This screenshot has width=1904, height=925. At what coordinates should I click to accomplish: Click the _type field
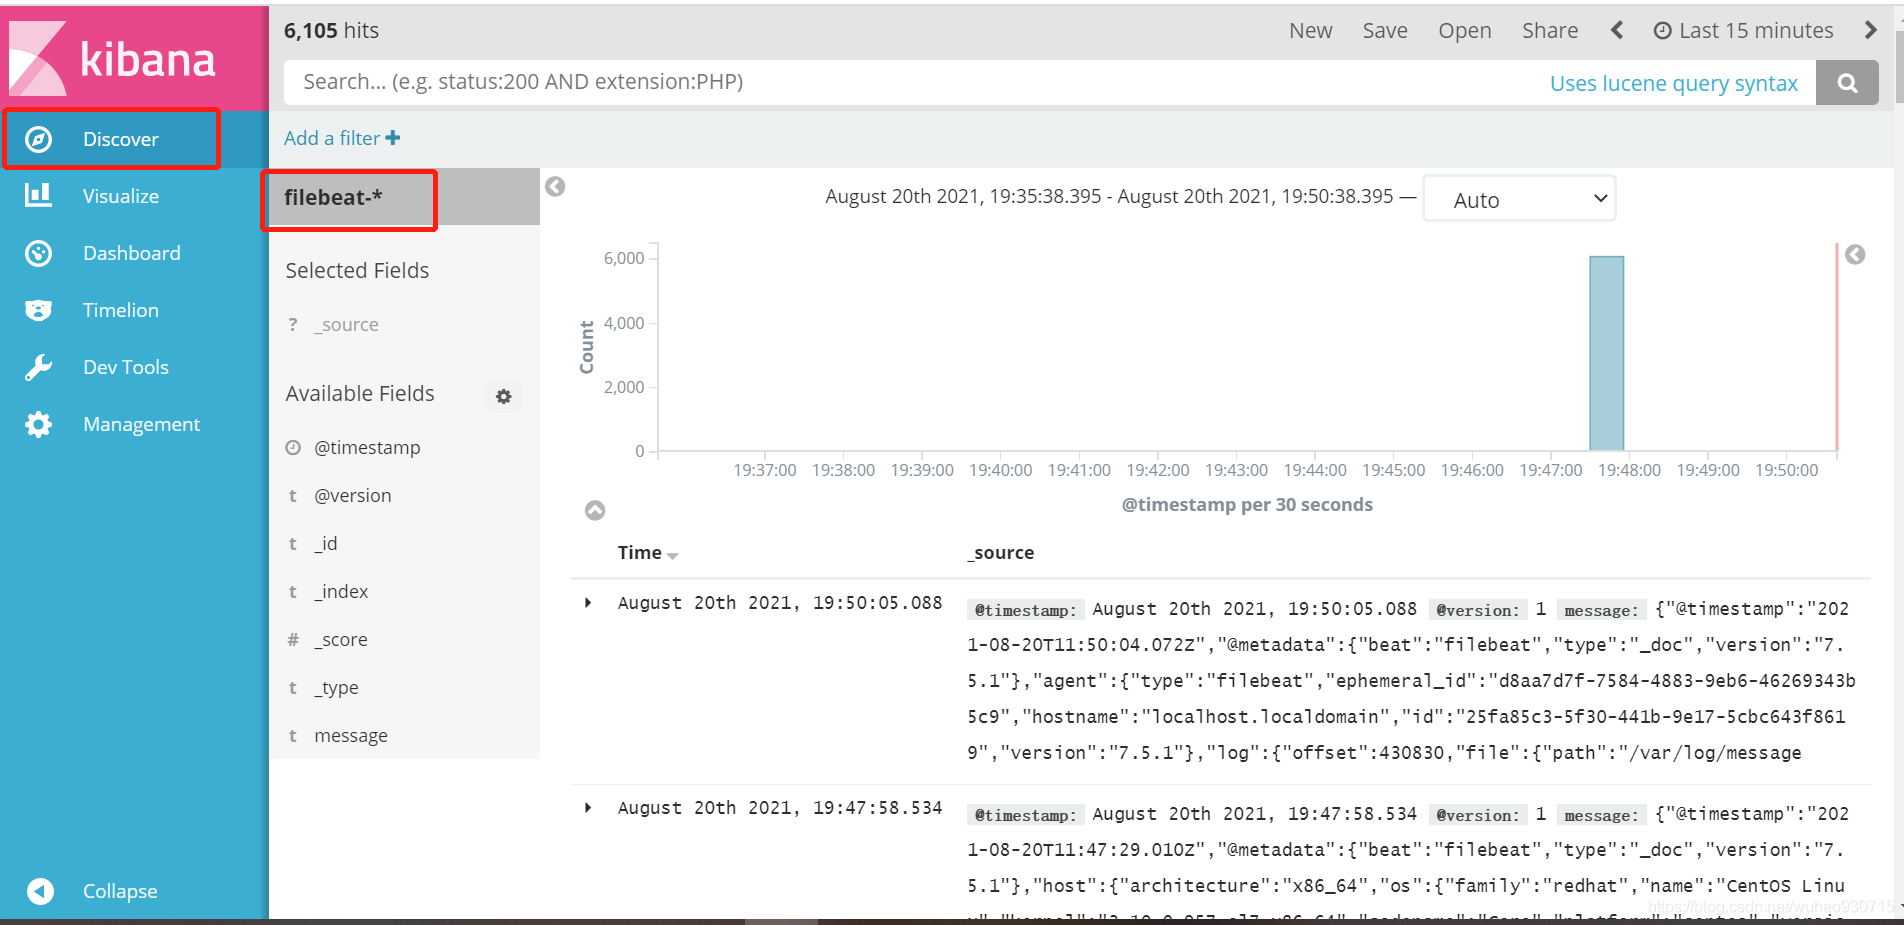[x=336, y=688]
